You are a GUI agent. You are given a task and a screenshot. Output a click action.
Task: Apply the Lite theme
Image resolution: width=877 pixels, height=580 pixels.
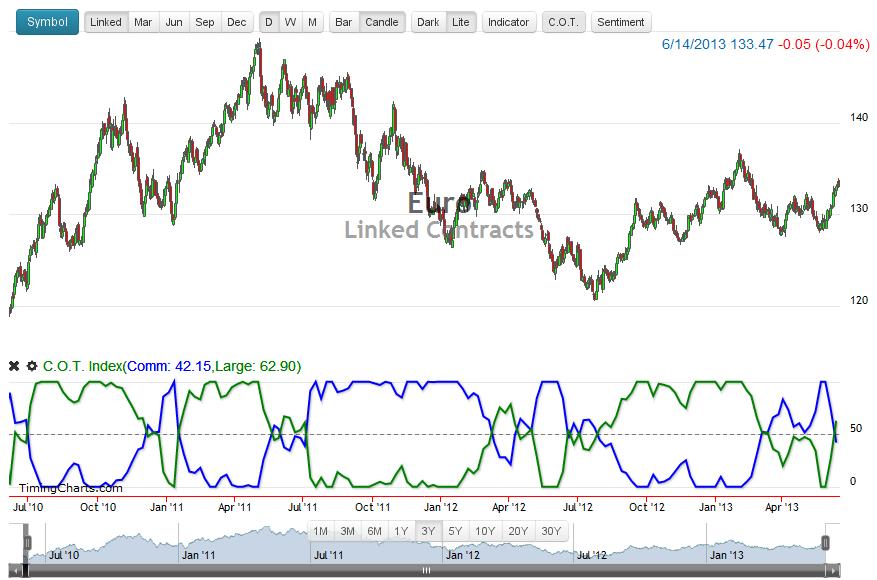coord(461,22)
